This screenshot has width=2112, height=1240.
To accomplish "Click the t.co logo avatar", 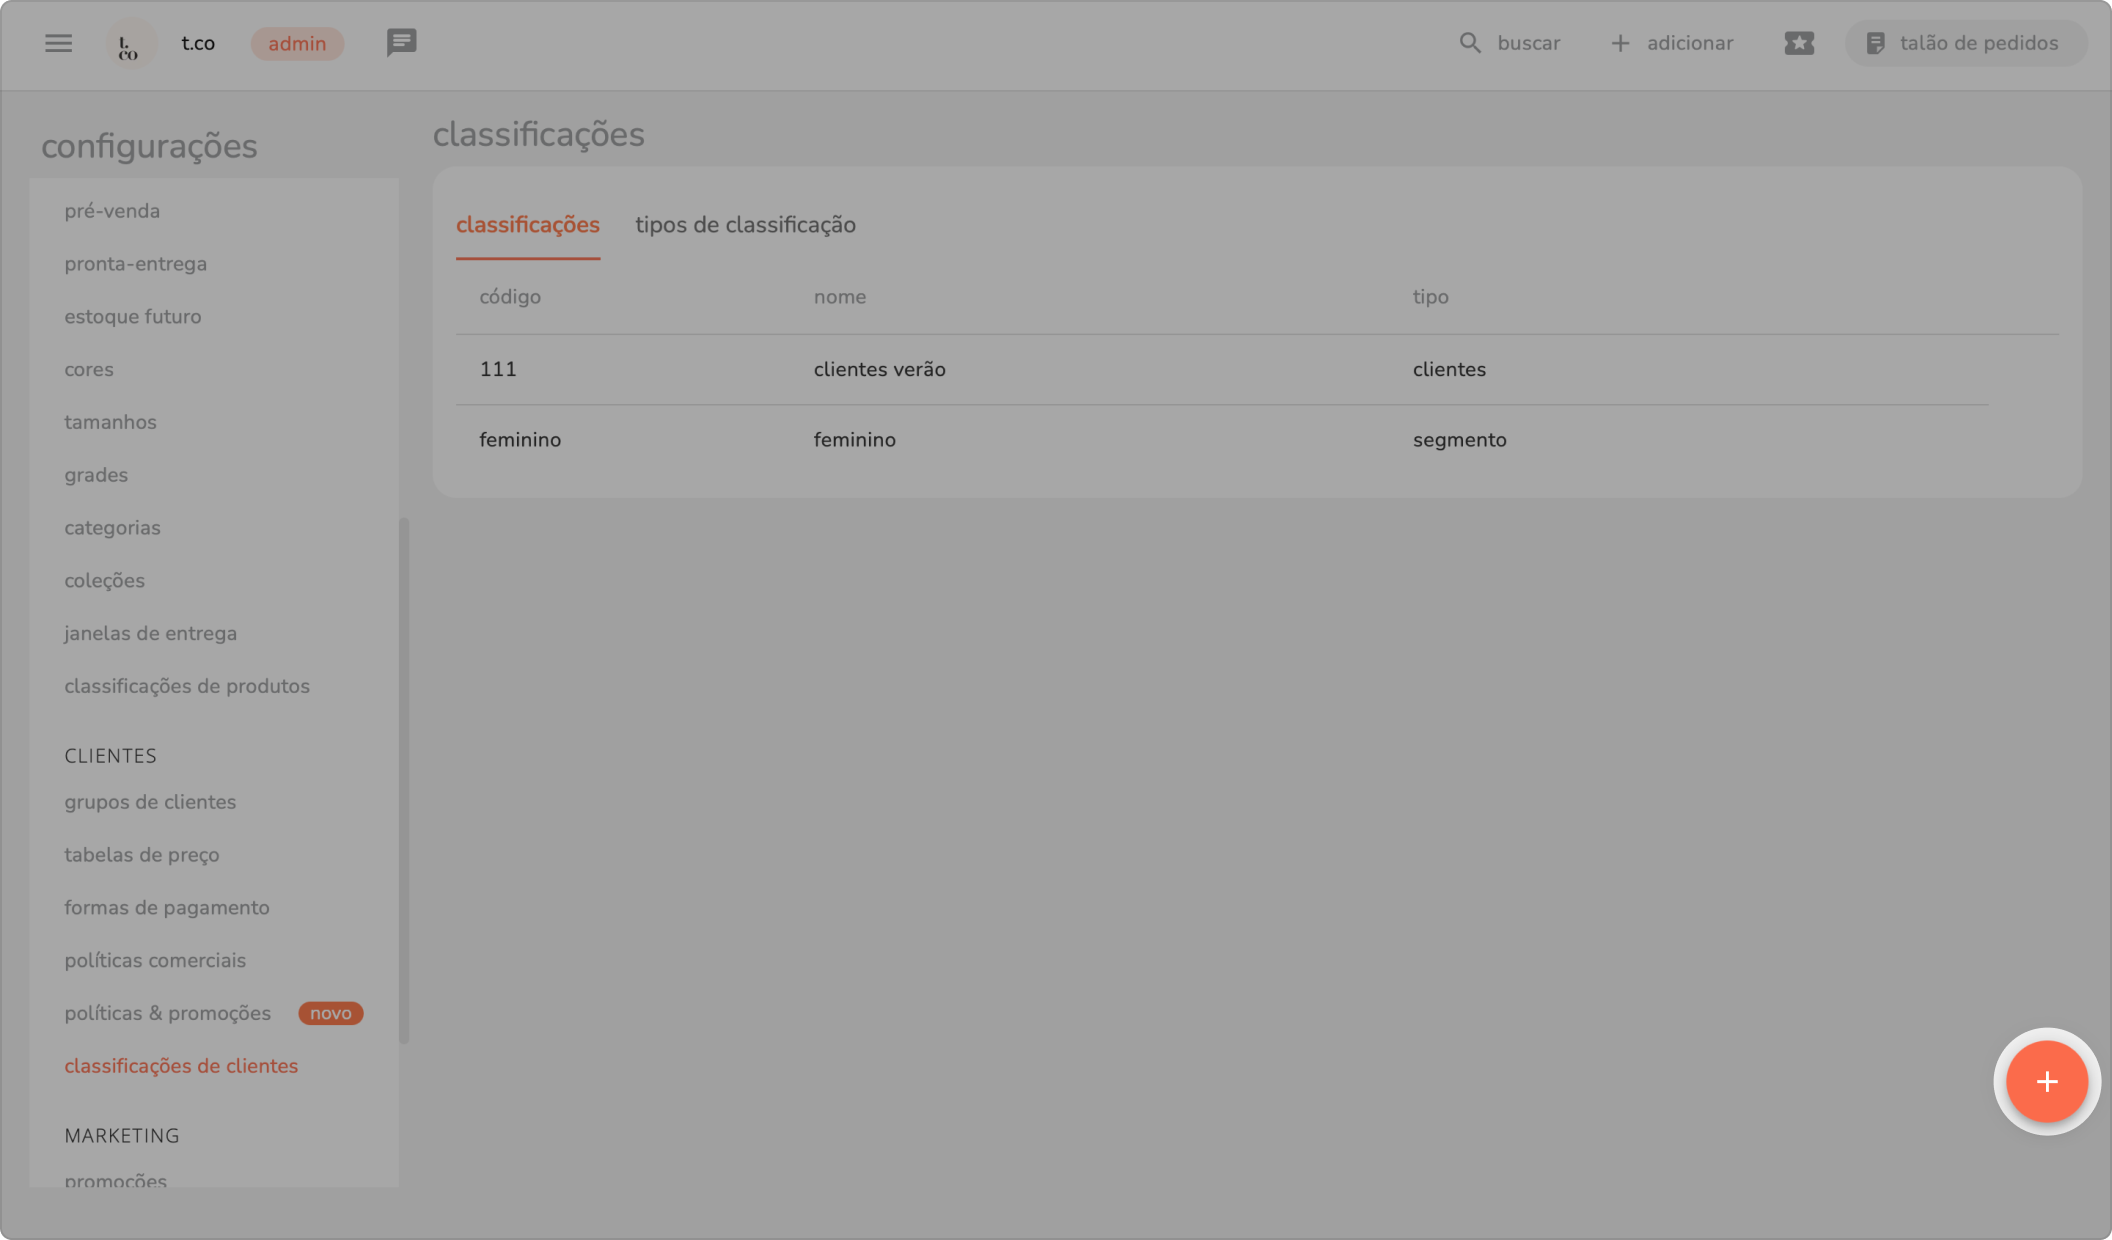I will pos(130,44).
